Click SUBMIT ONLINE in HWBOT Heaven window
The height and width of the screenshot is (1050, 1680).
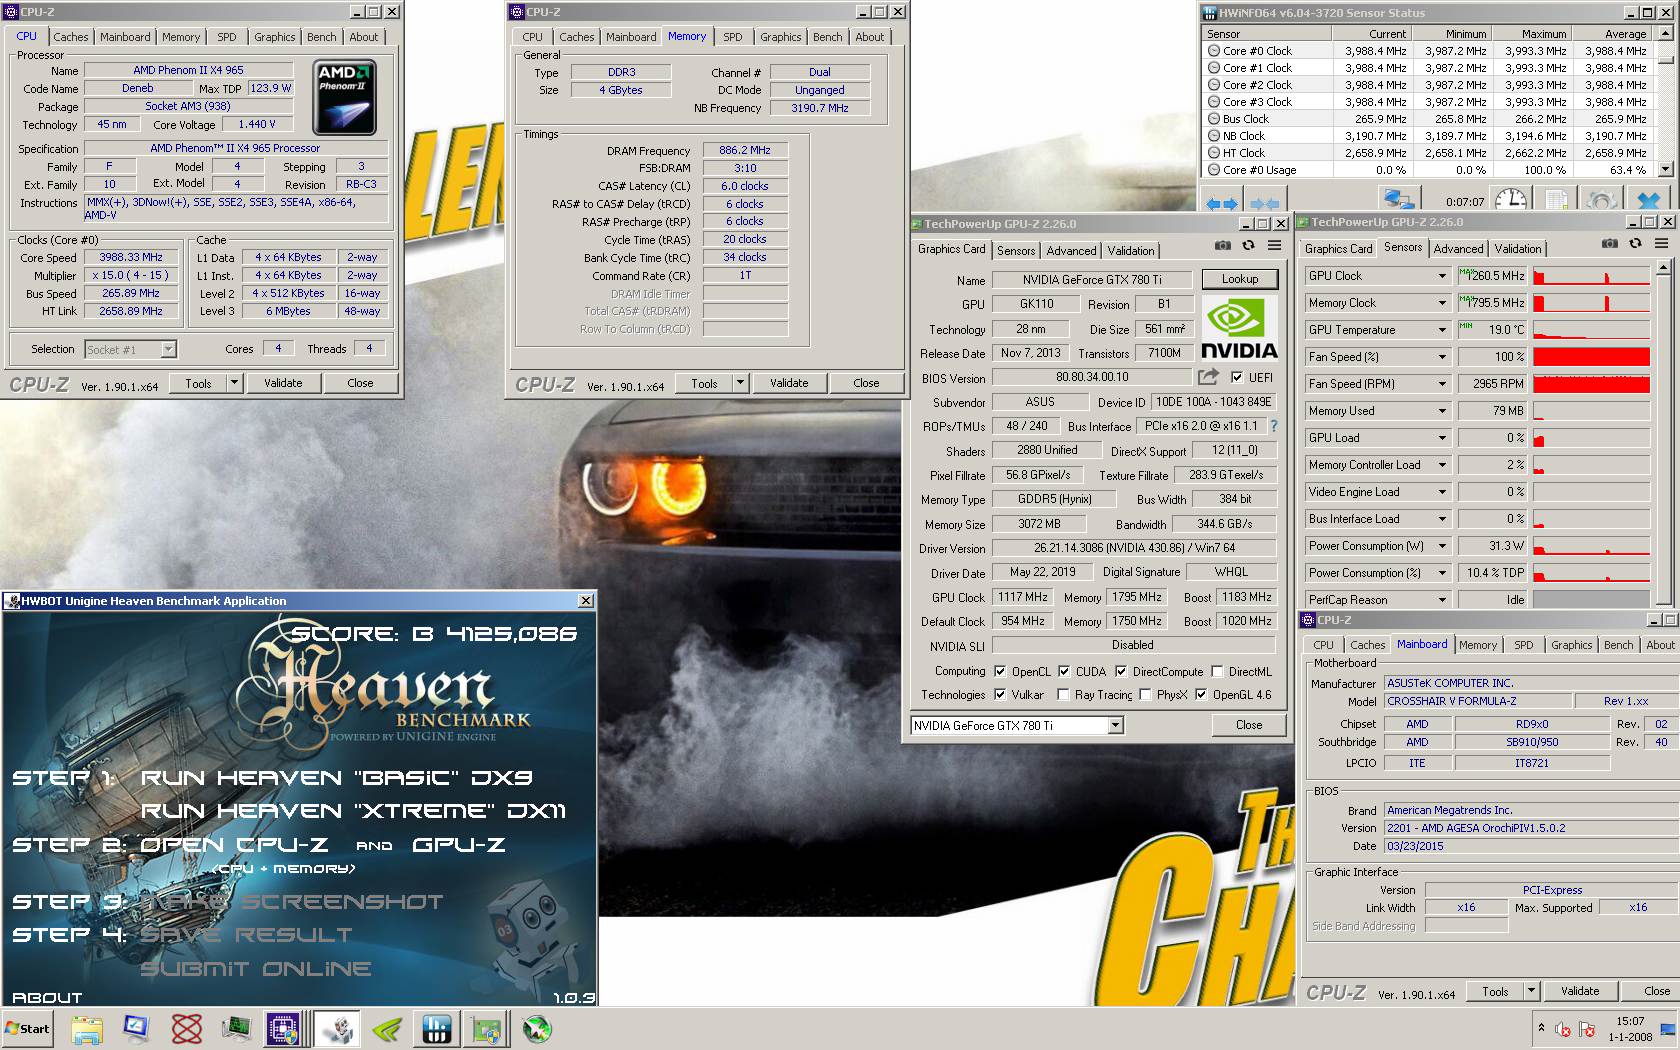pos(256,969)
